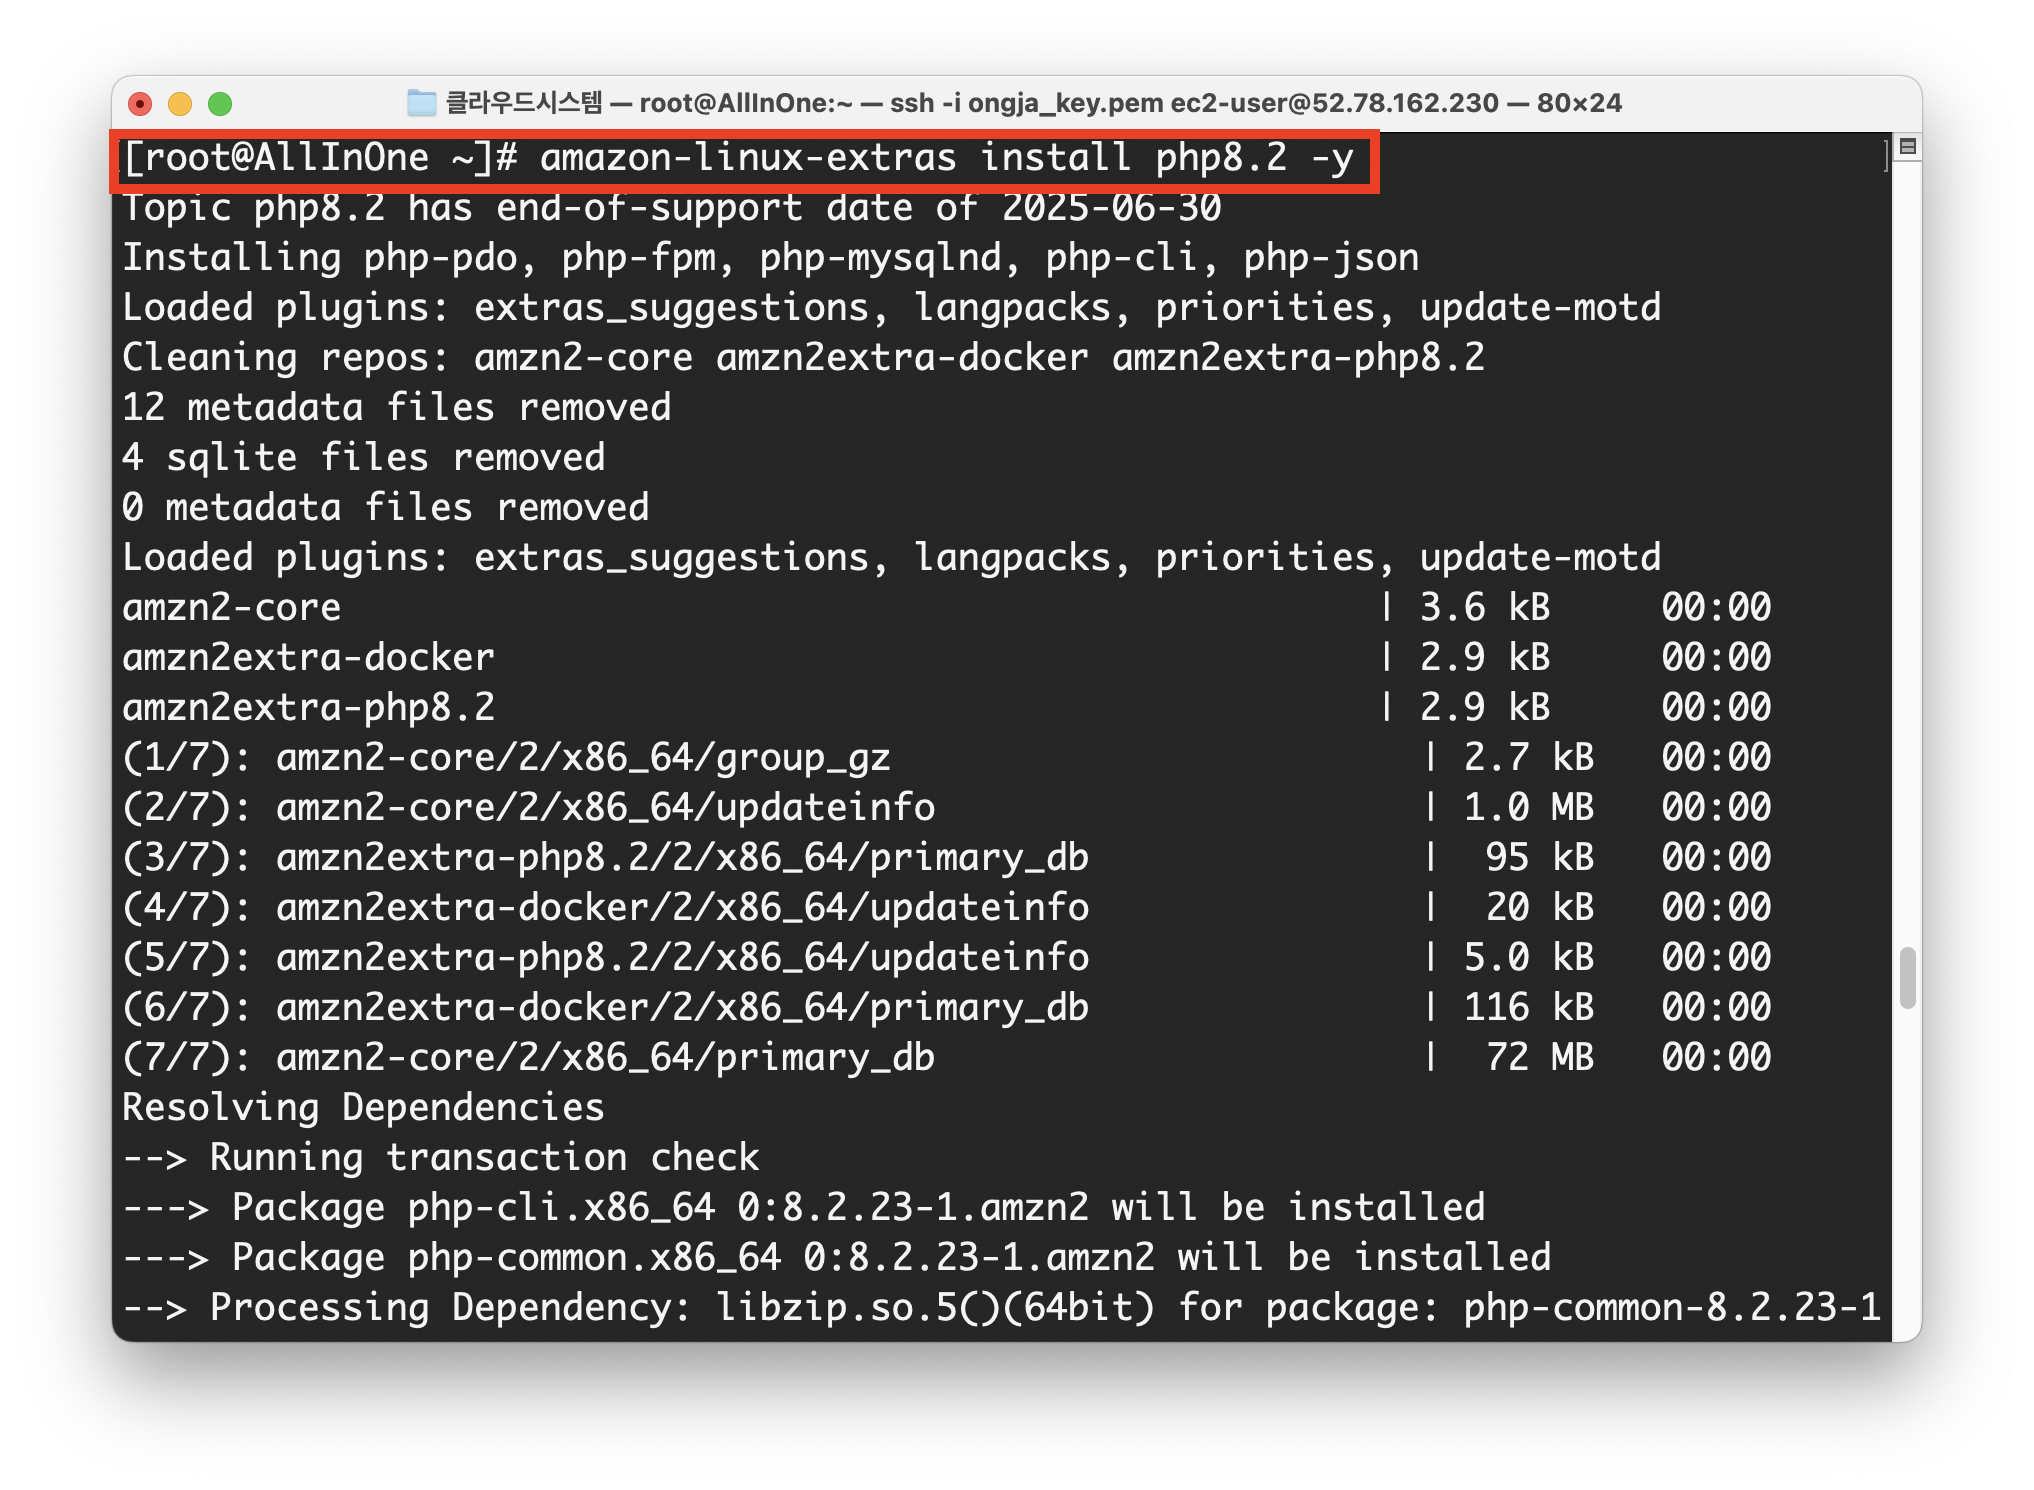Click the split pane icon
Image resolution: width=2034 pixels, height=1490 pixels.
point(1907,147)
